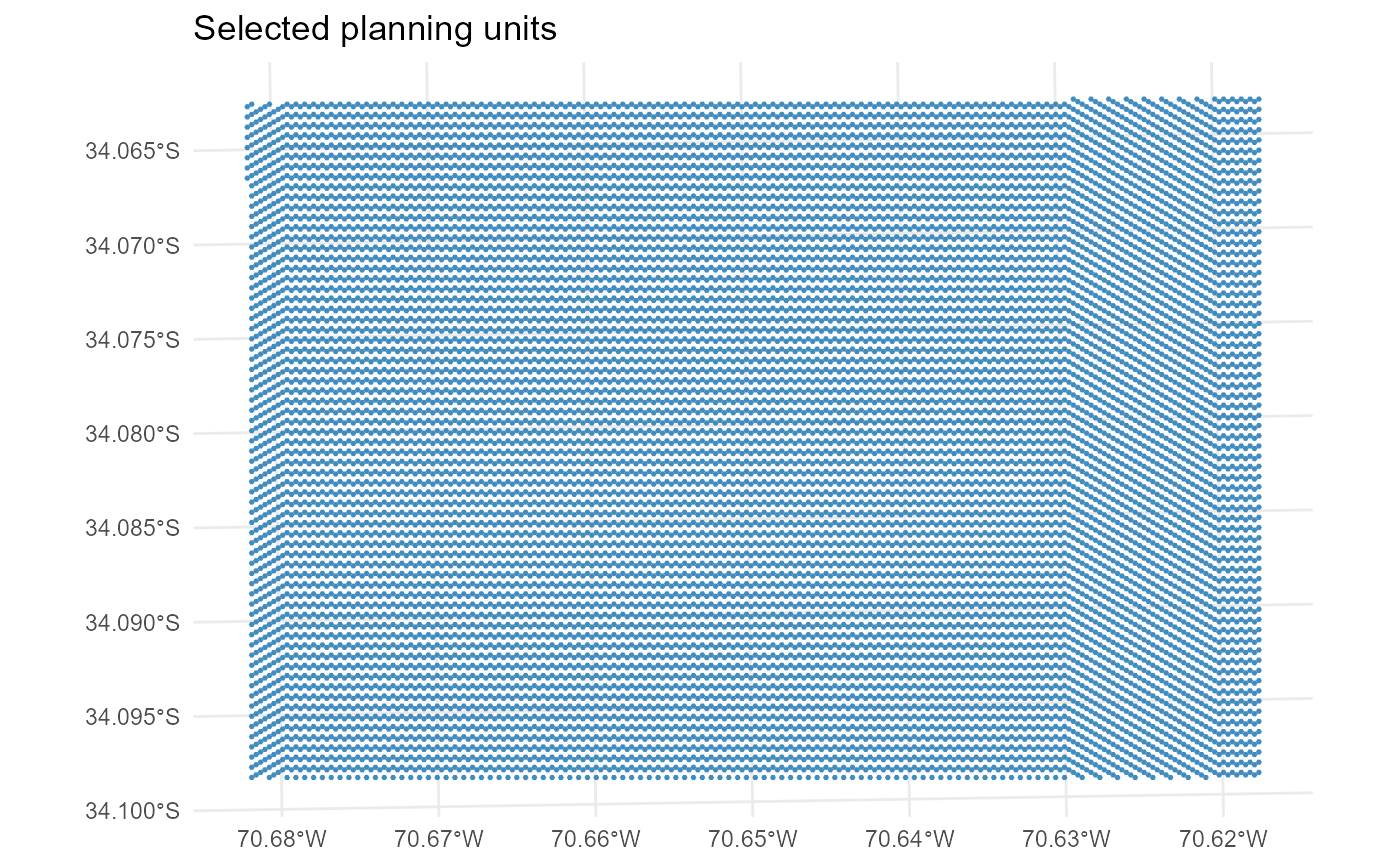Viewport: 1400px width, 866px height.
Task: Click the 34.070°S latitude axis label
Action: (132, 246)
